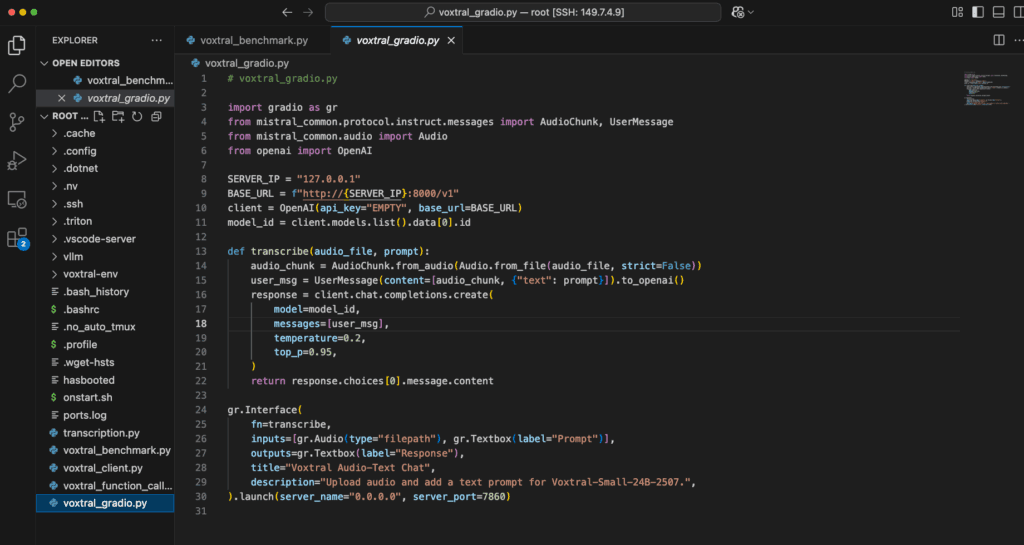Open the Search view in activity bar
This screenshot has height=545, width=1024.
[x=17, y=84]
